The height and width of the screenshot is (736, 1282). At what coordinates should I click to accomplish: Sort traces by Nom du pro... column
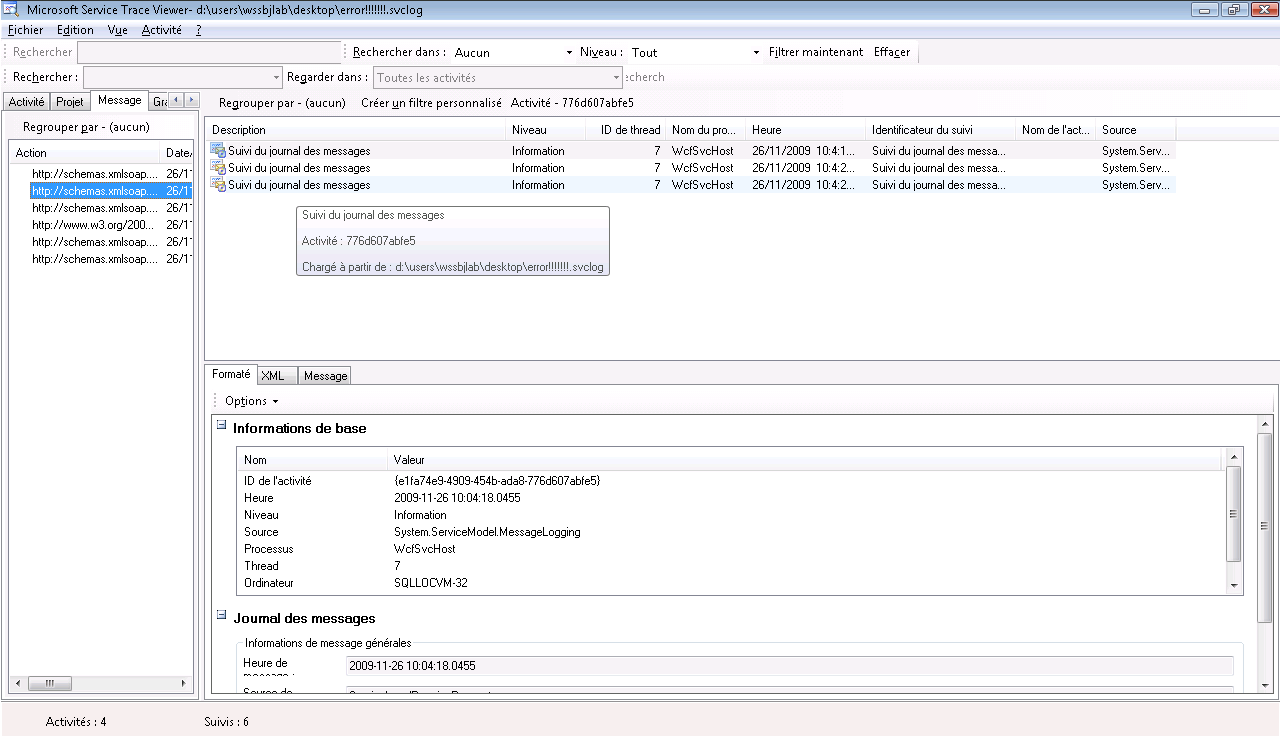(706, 130)
